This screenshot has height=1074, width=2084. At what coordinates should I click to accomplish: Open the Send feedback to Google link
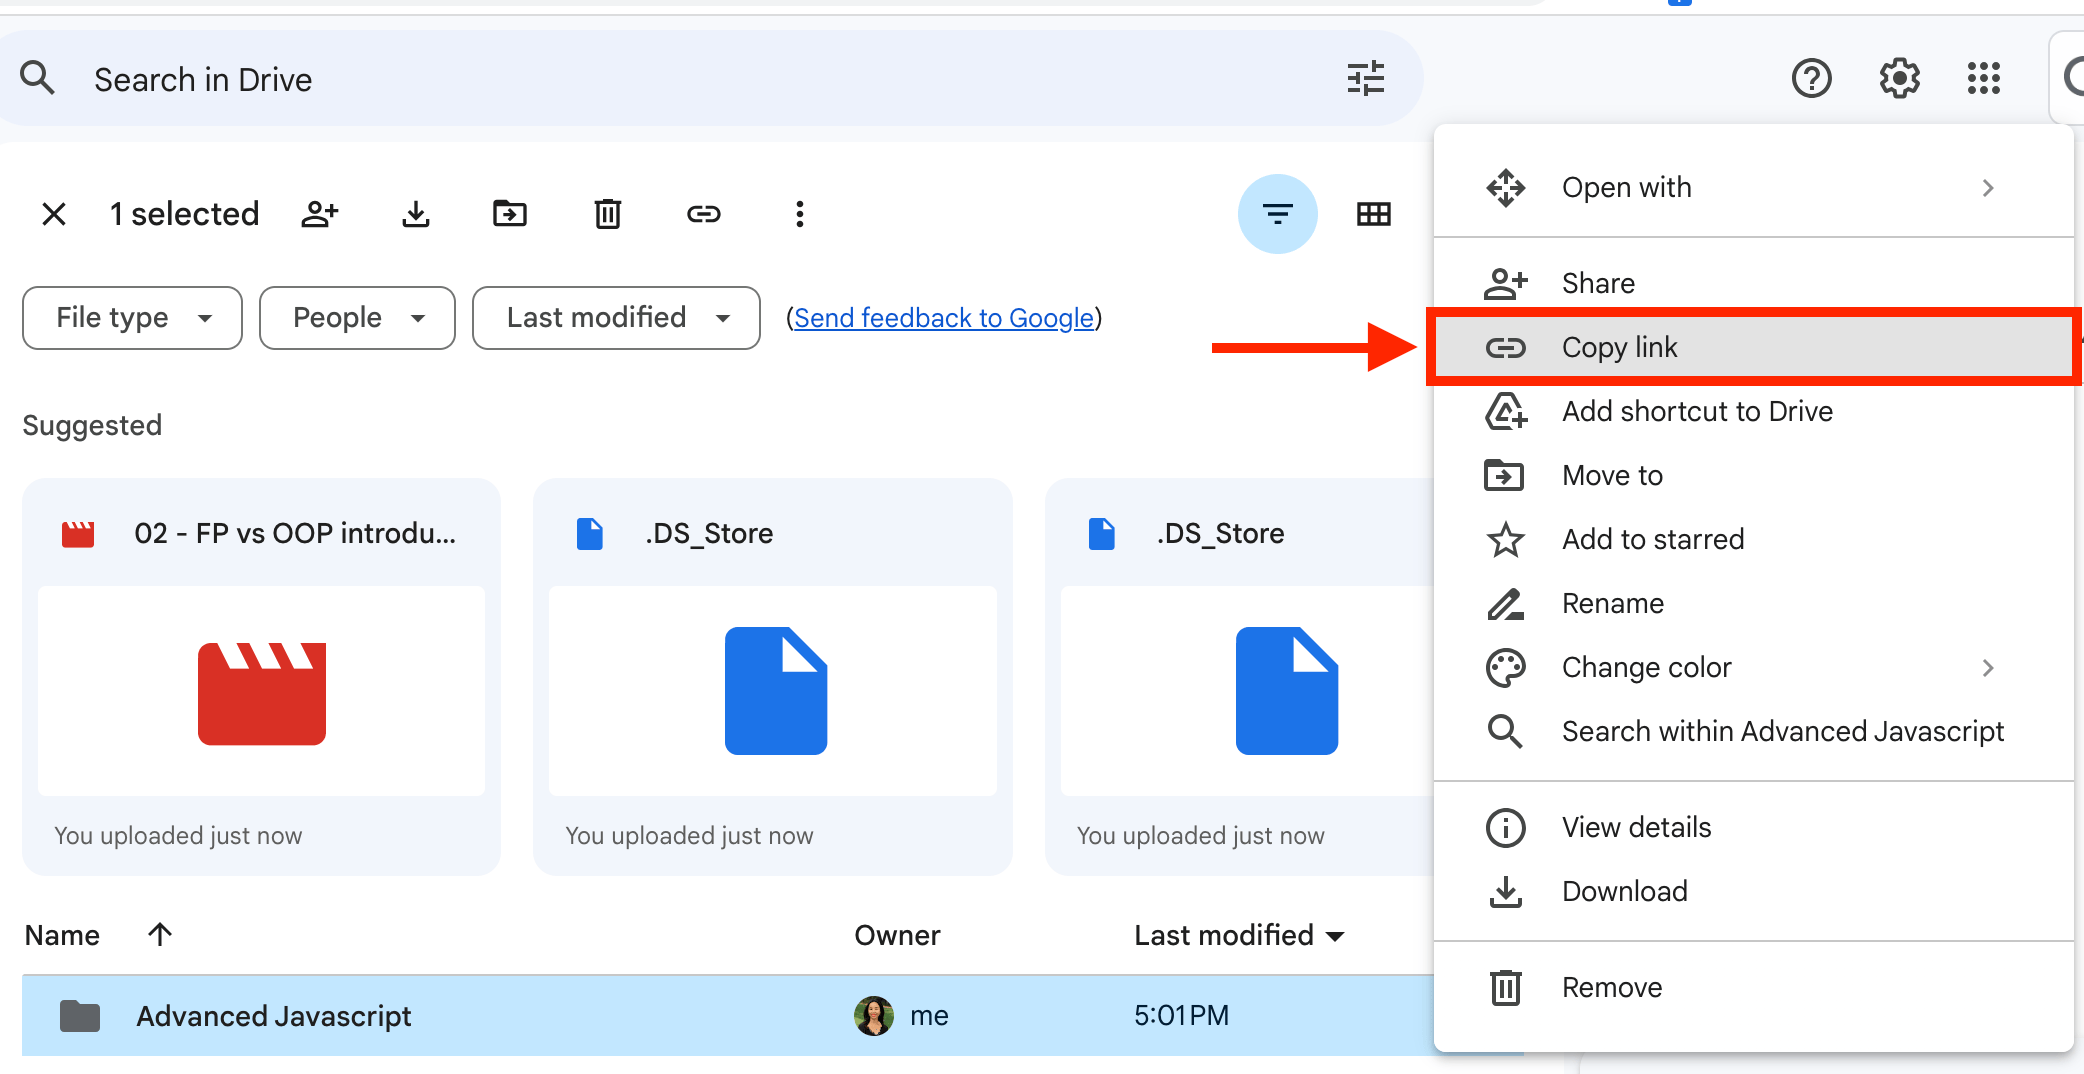(x=943, y=318)
